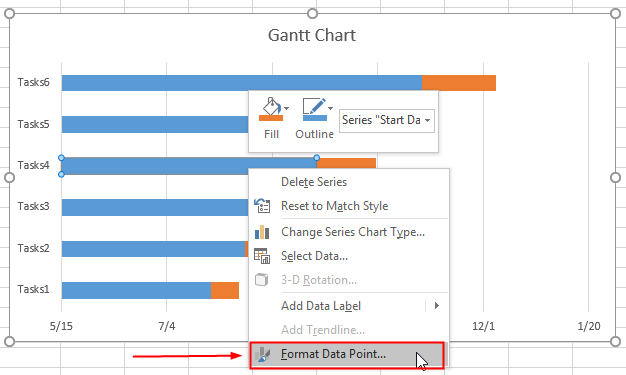
Task: Select the blue Tasks6 bar
Action: pyautogui.click(x=242, y=83)
